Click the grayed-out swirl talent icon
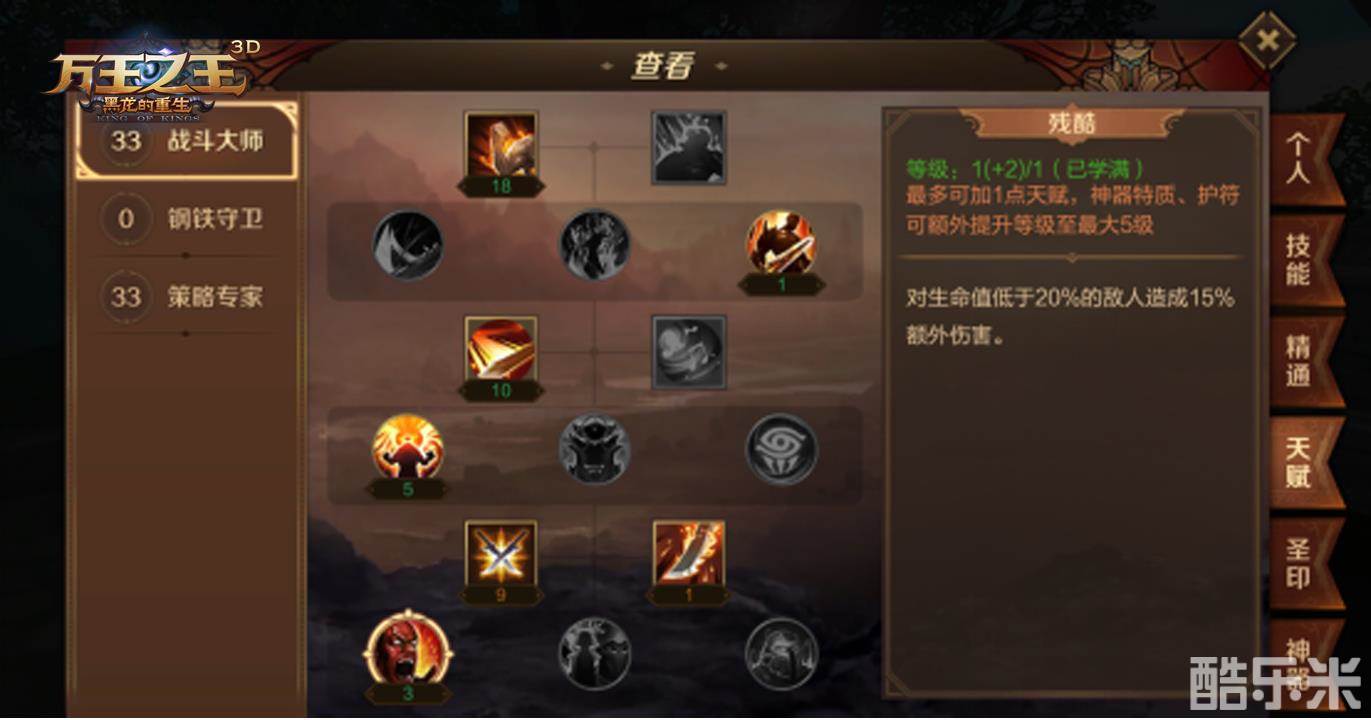 [x=689, y=352]
